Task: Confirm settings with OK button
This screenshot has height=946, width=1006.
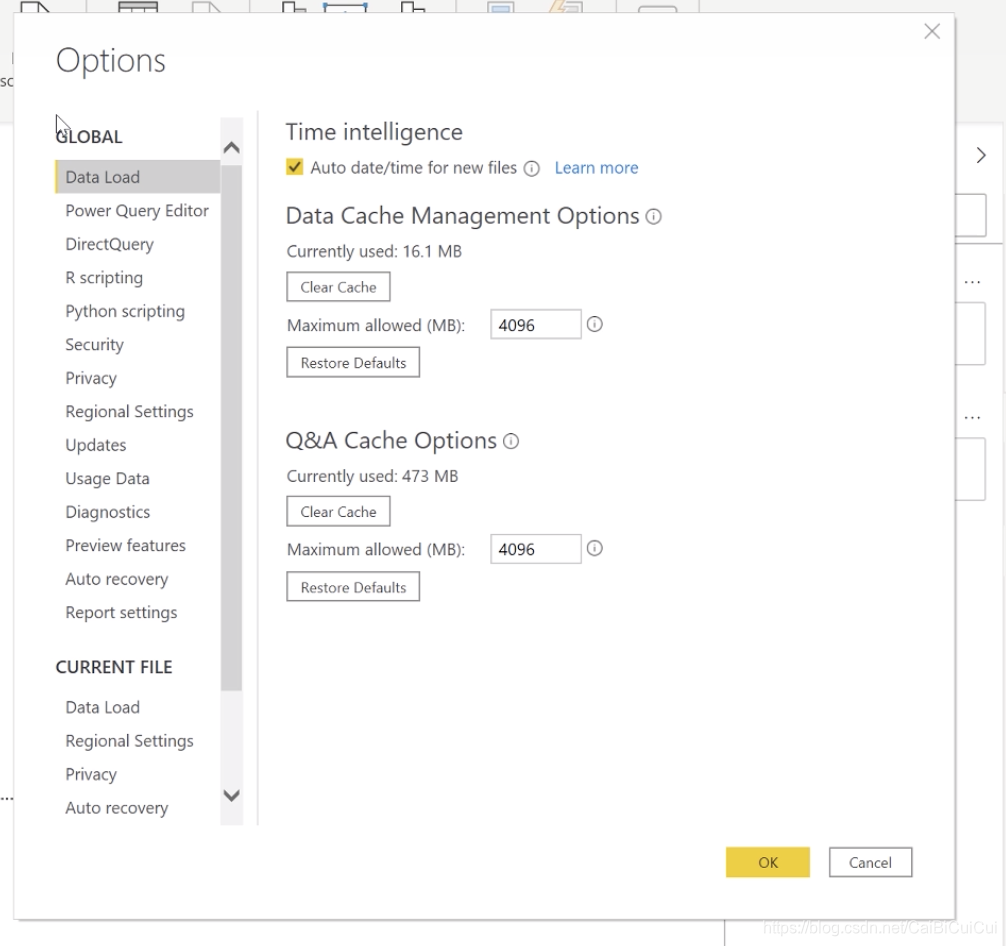Action: click(x=767, y=863)
